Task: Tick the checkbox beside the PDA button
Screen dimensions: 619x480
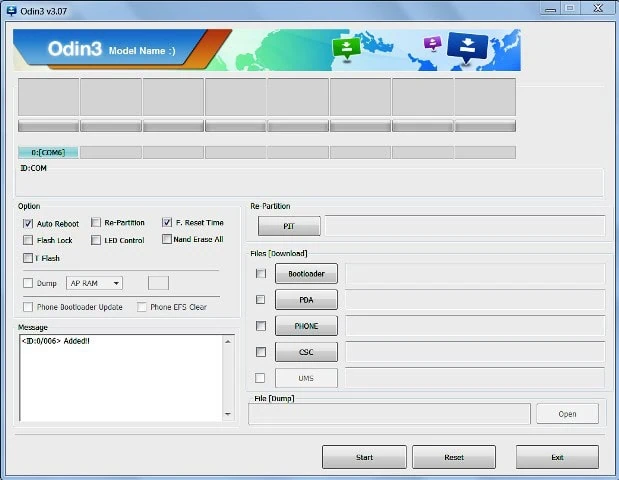Action: (x=261, y=299)
